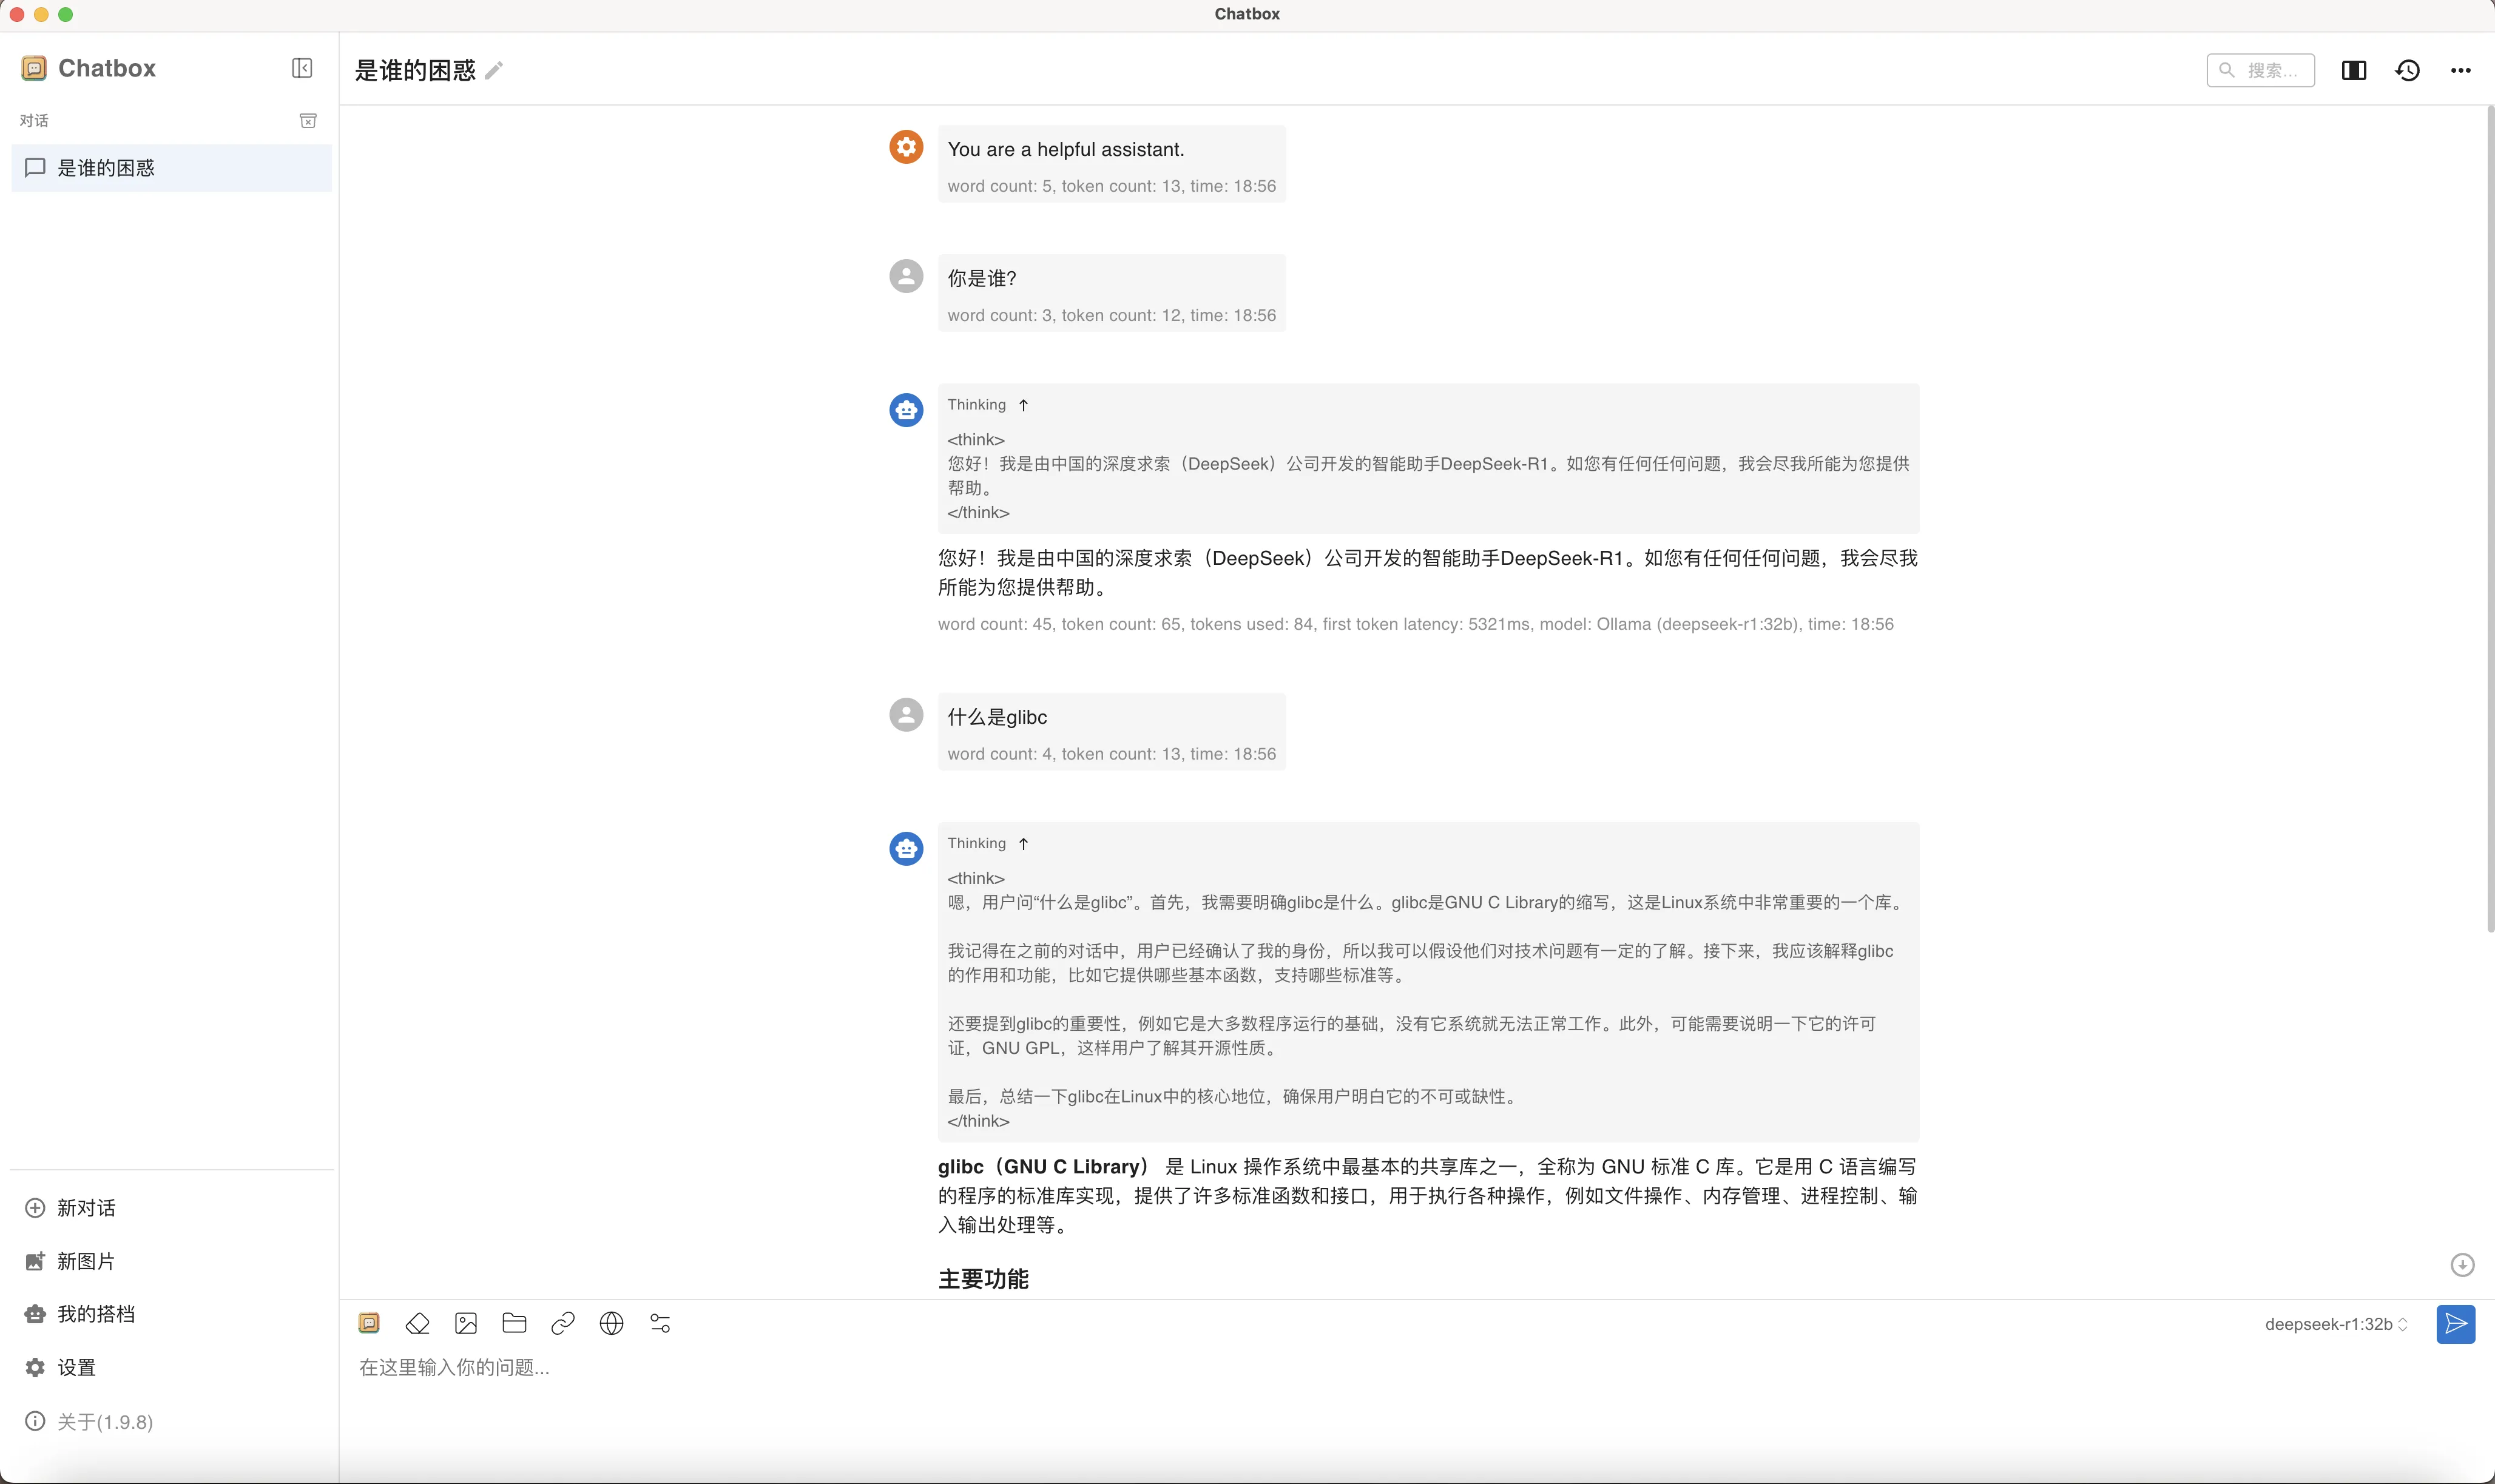Click the archive conversations icon beside 对话
The width and height of the screenshot is (2495, 1484).
(308, 120)
